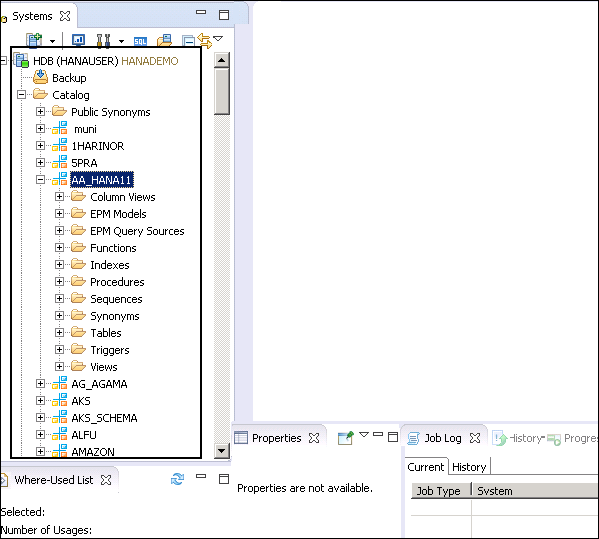Click the AKS_SCHEMA schema icon
The width and height of the screenshot is (599, 539).
pos(60,417)
